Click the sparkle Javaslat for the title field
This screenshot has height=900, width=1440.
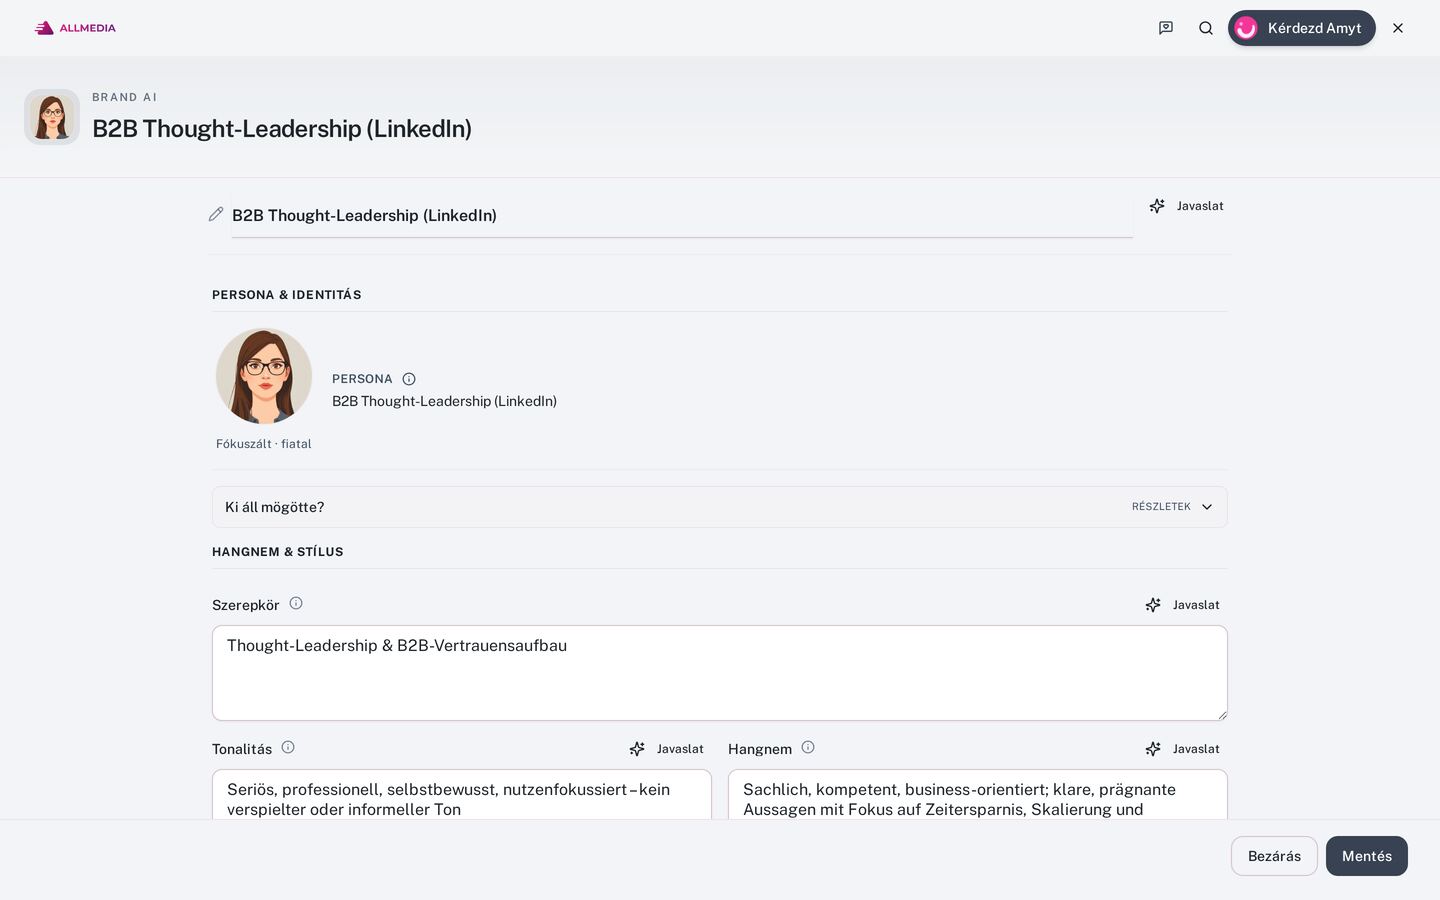click(x=1187, y=206)
